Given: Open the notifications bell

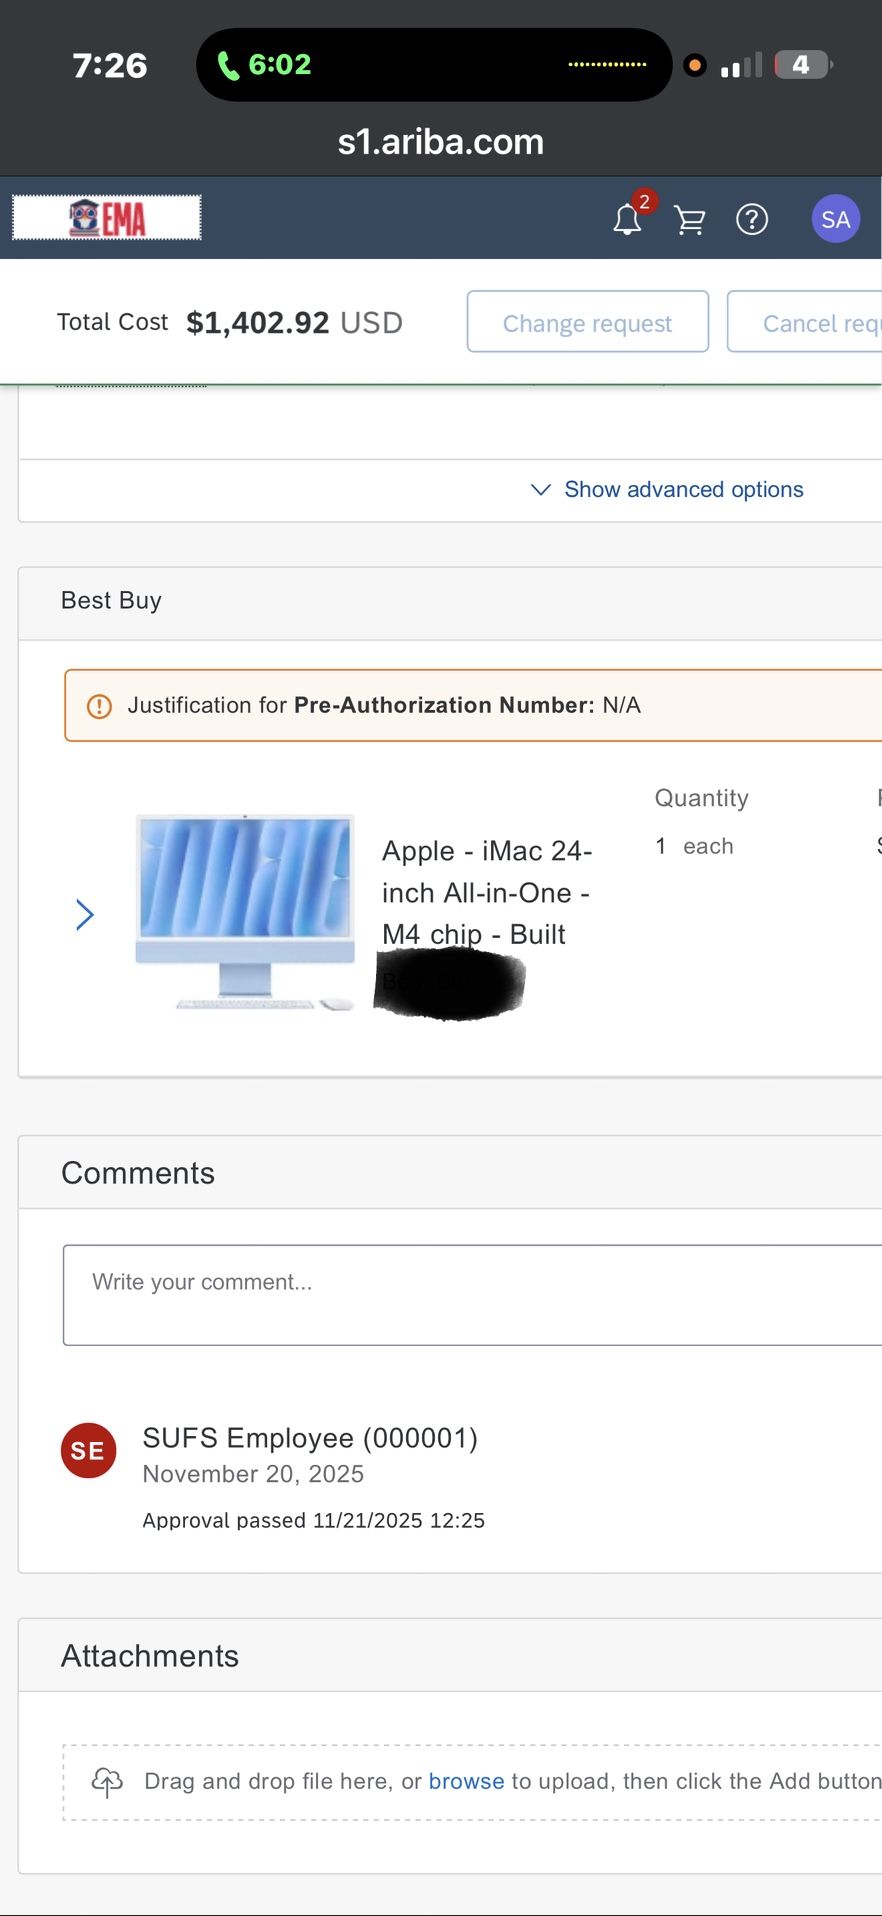Looking at the screenshot, I should [627, 219].
